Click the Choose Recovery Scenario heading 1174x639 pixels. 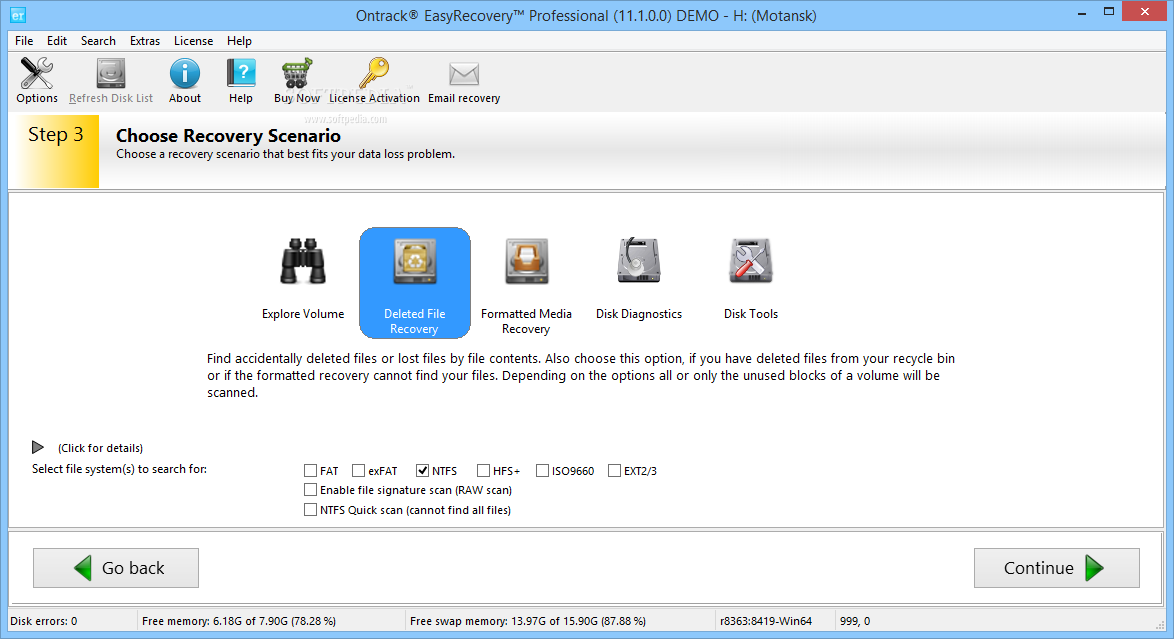228,136
